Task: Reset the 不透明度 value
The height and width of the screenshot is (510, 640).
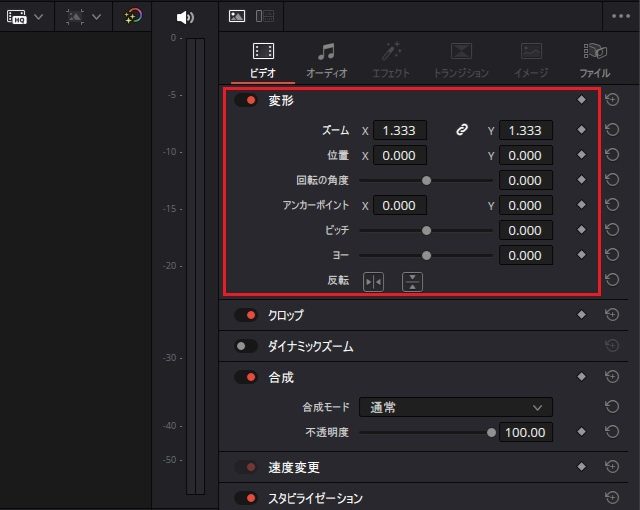Action: point(612,432)
